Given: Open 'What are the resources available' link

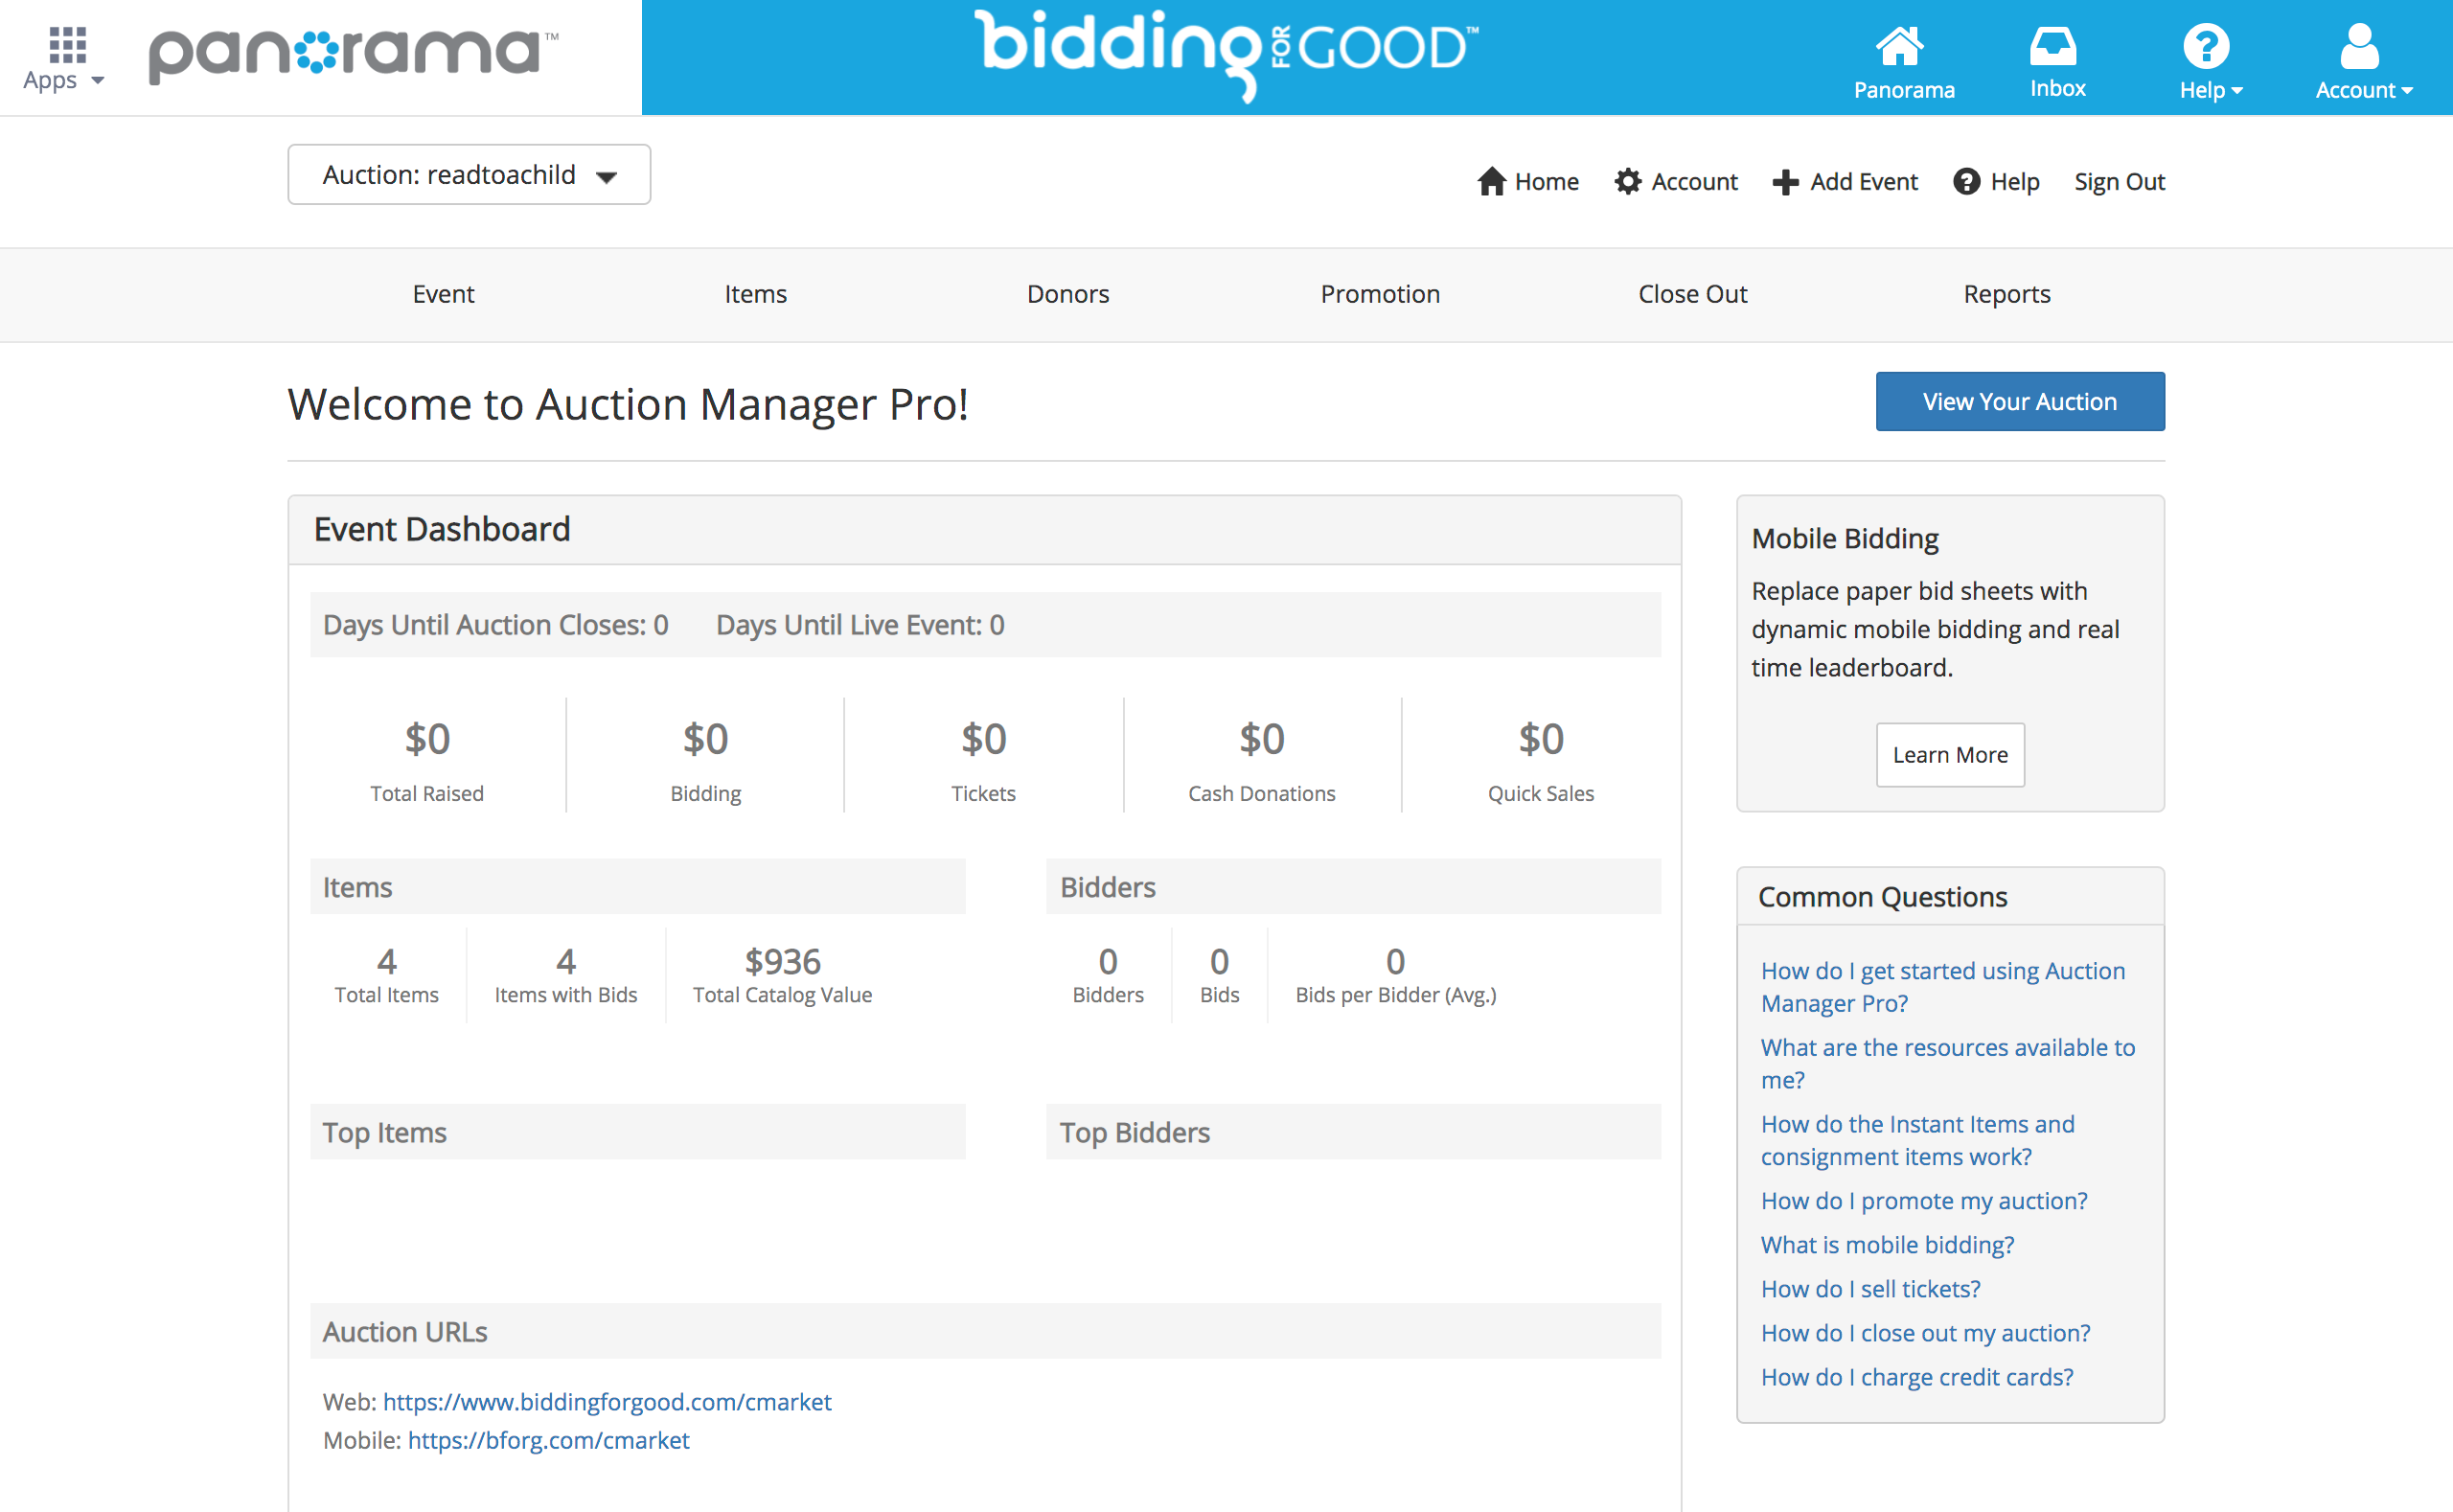Looking at the screenshot, I should tap(1947, 1063).
